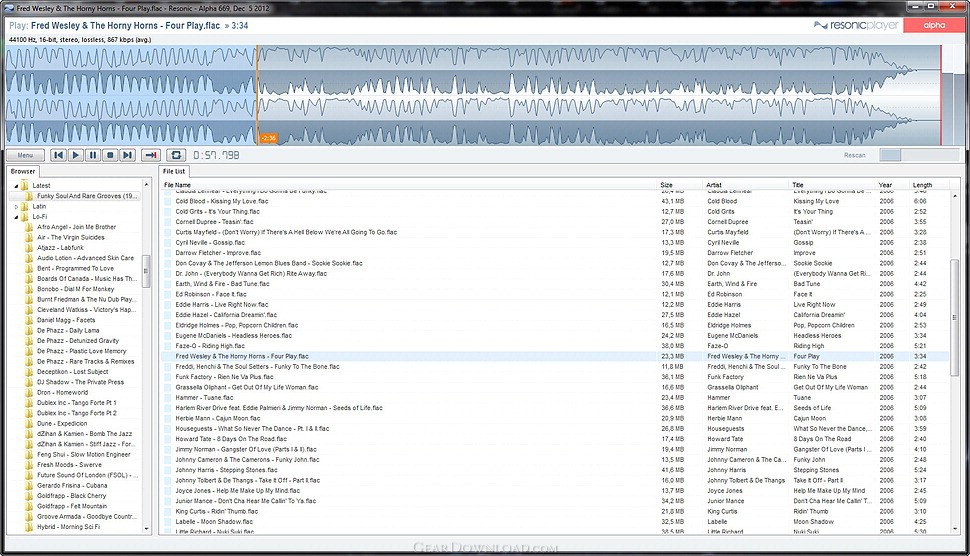970x556 pixels.
Task: Click the Dune - Expedicion folder icon
Action: click(29, 424)
